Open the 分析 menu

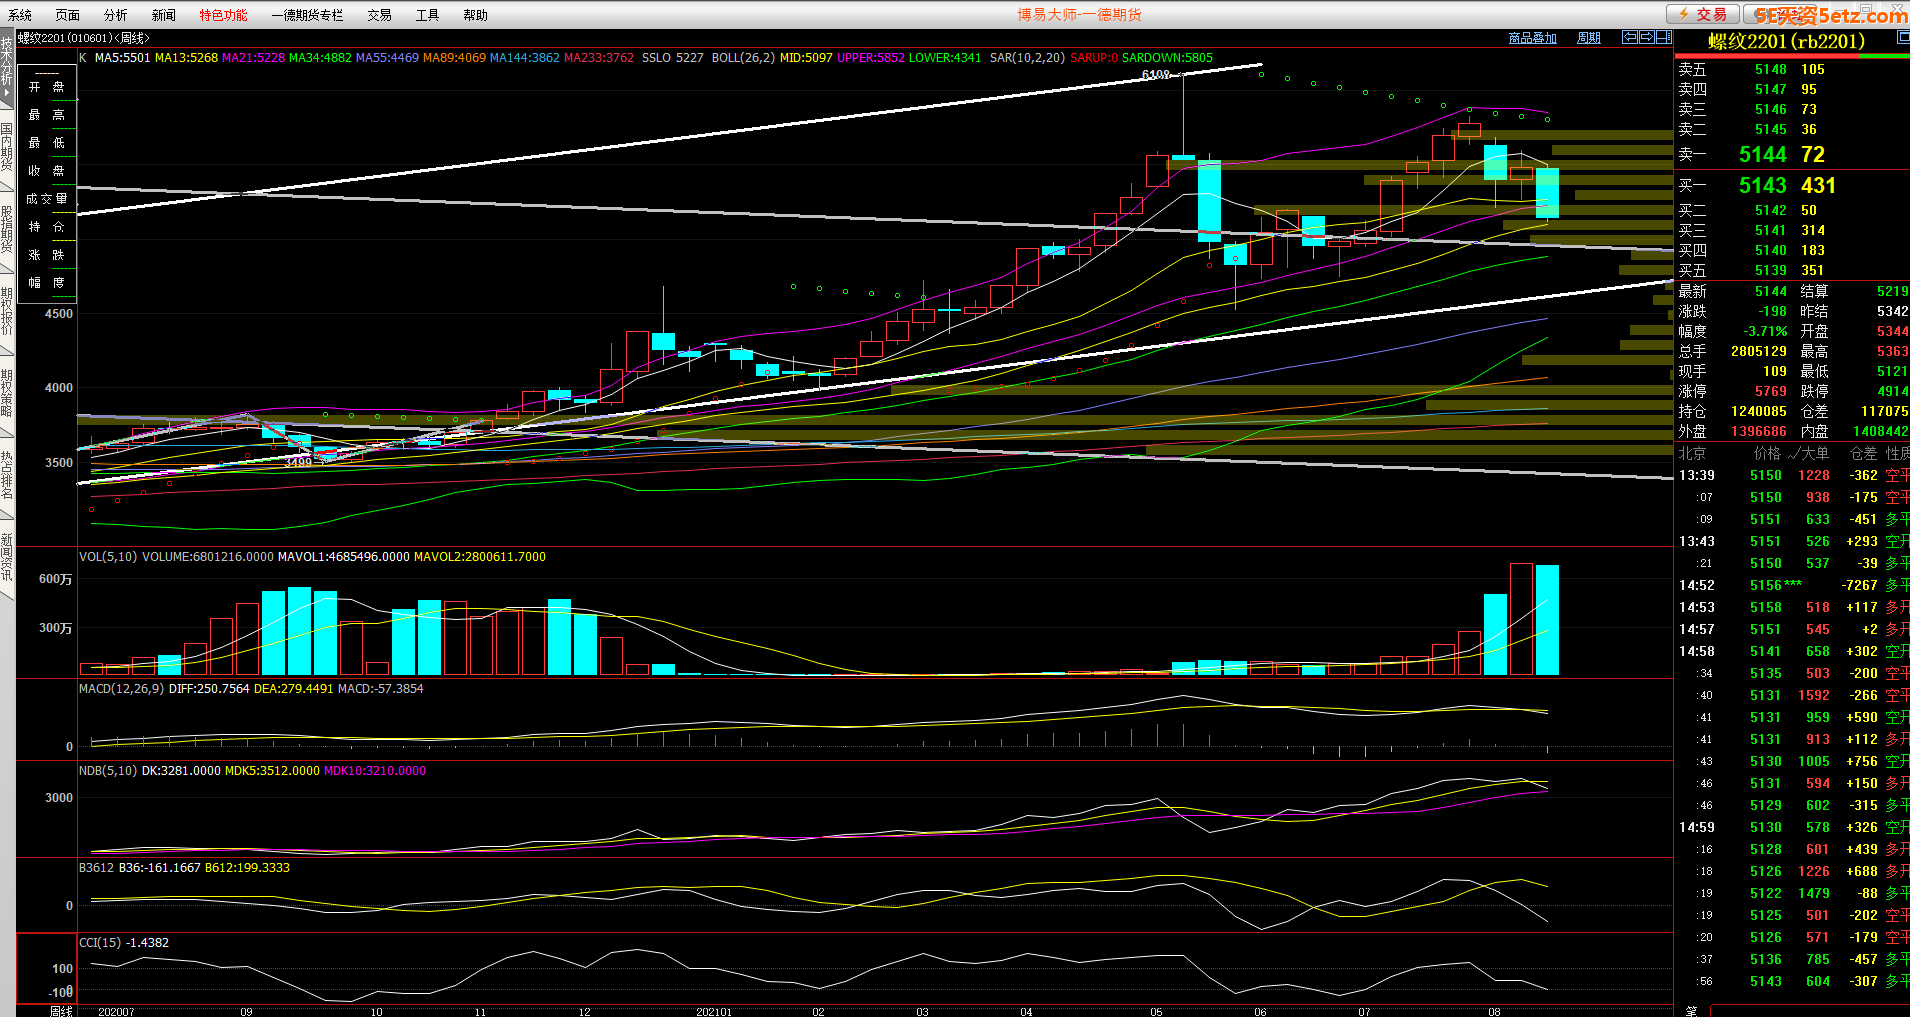115,15
